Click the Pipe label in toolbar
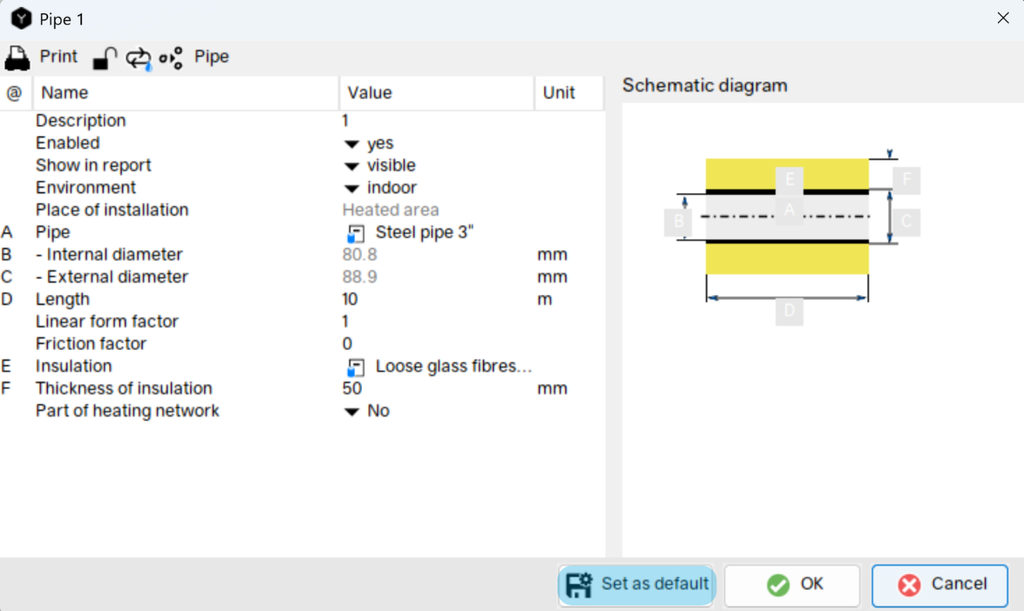Viewport: 1024px width, 611px height. point(212,57)
